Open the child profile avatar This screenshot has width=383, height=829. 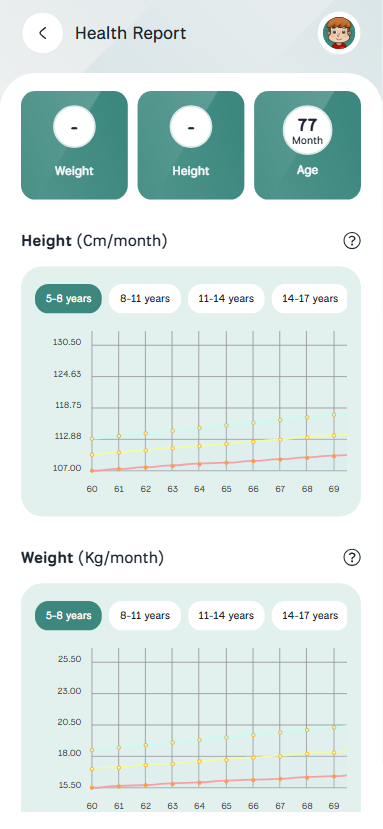pyautogui.click(x=339, y=33)
